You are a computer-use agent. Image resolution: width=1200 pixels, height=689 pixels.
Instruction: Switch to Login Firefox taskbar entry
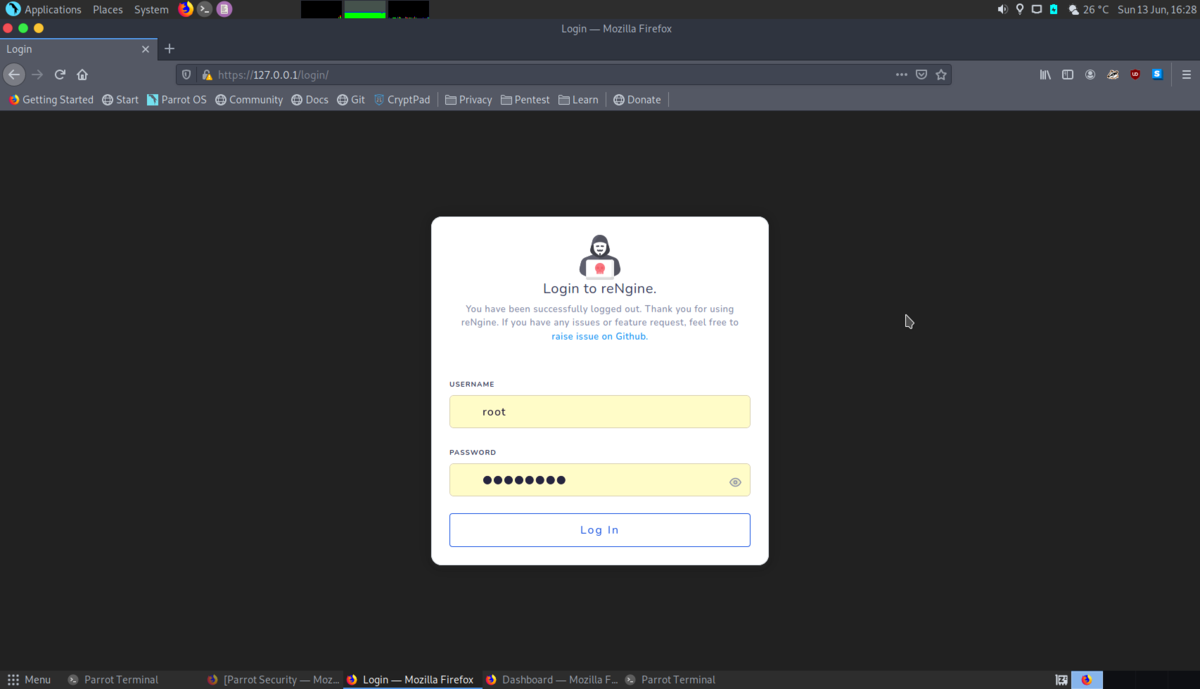[411, 680]
